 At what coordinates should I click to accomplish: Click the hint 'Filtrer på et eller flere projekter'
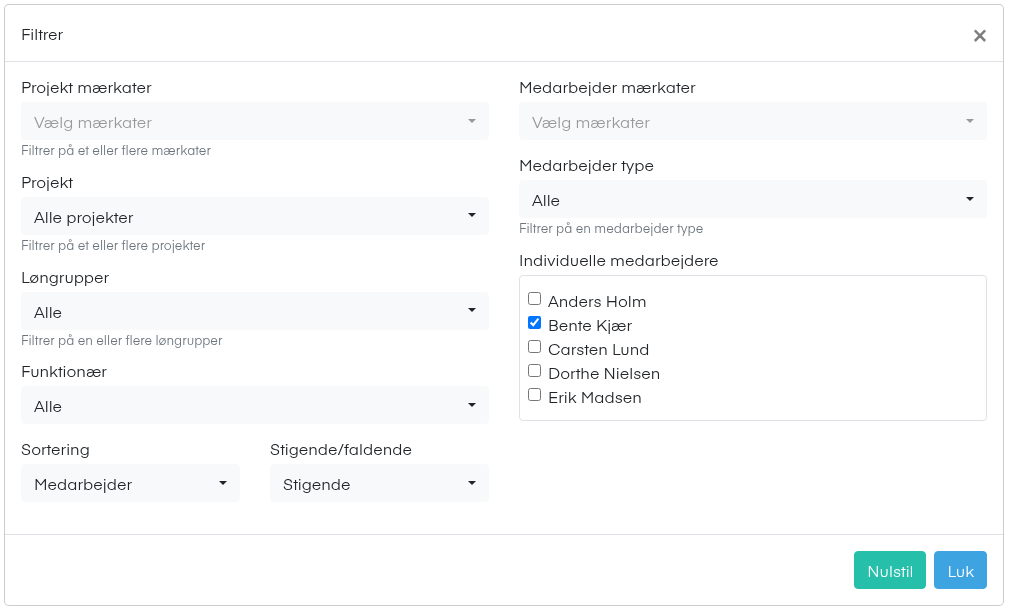(x=113, y=246)
